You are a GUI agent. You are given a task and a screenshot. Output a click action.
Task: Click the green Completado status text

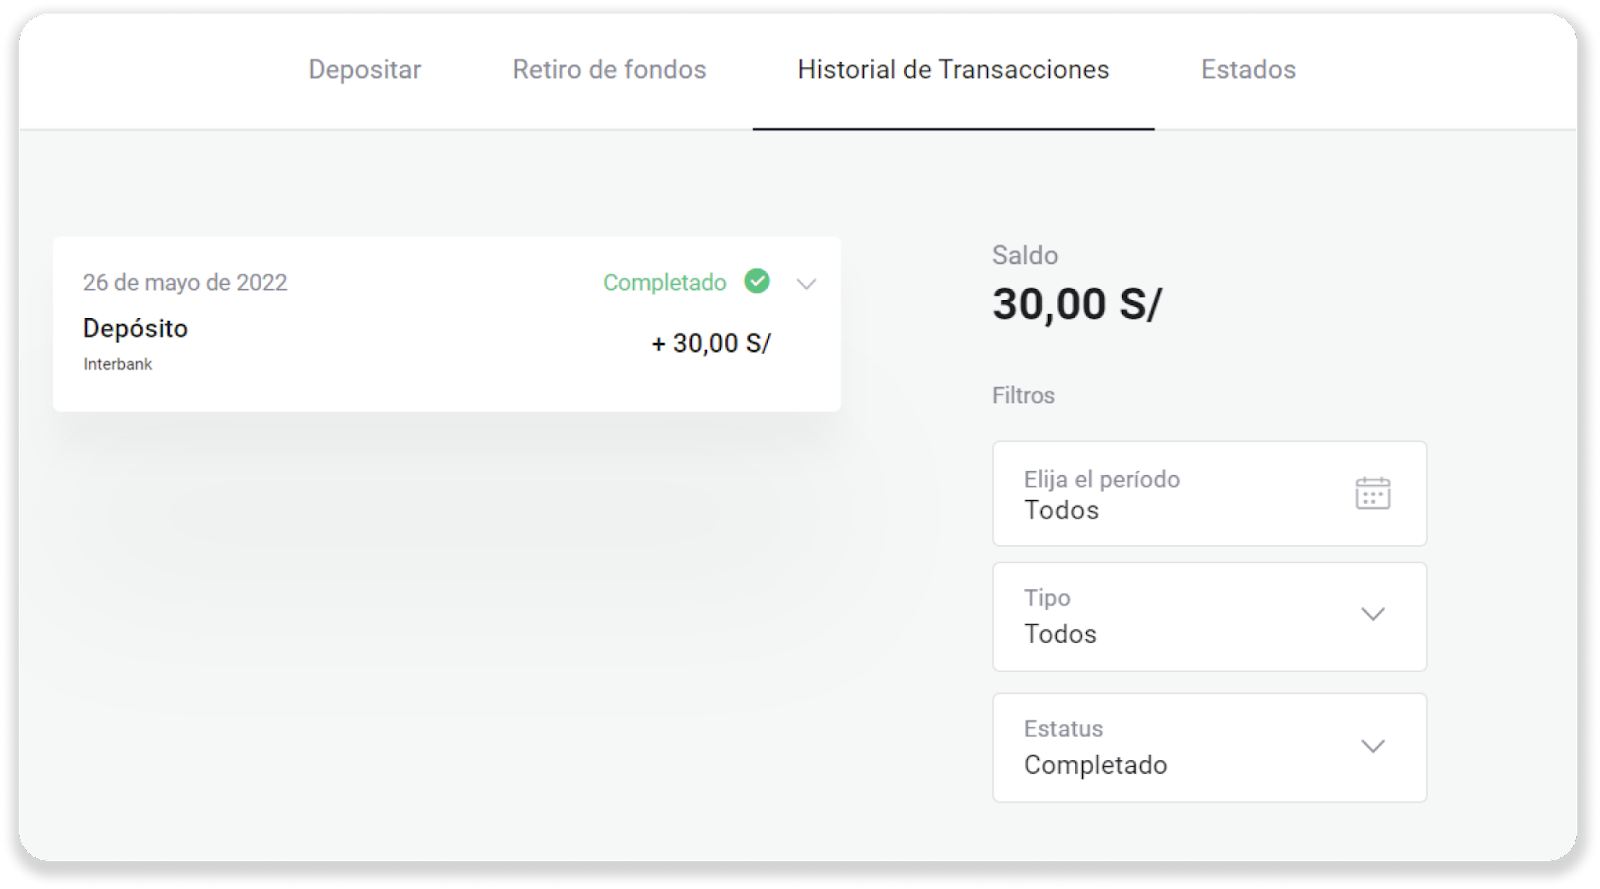(664, 283)
